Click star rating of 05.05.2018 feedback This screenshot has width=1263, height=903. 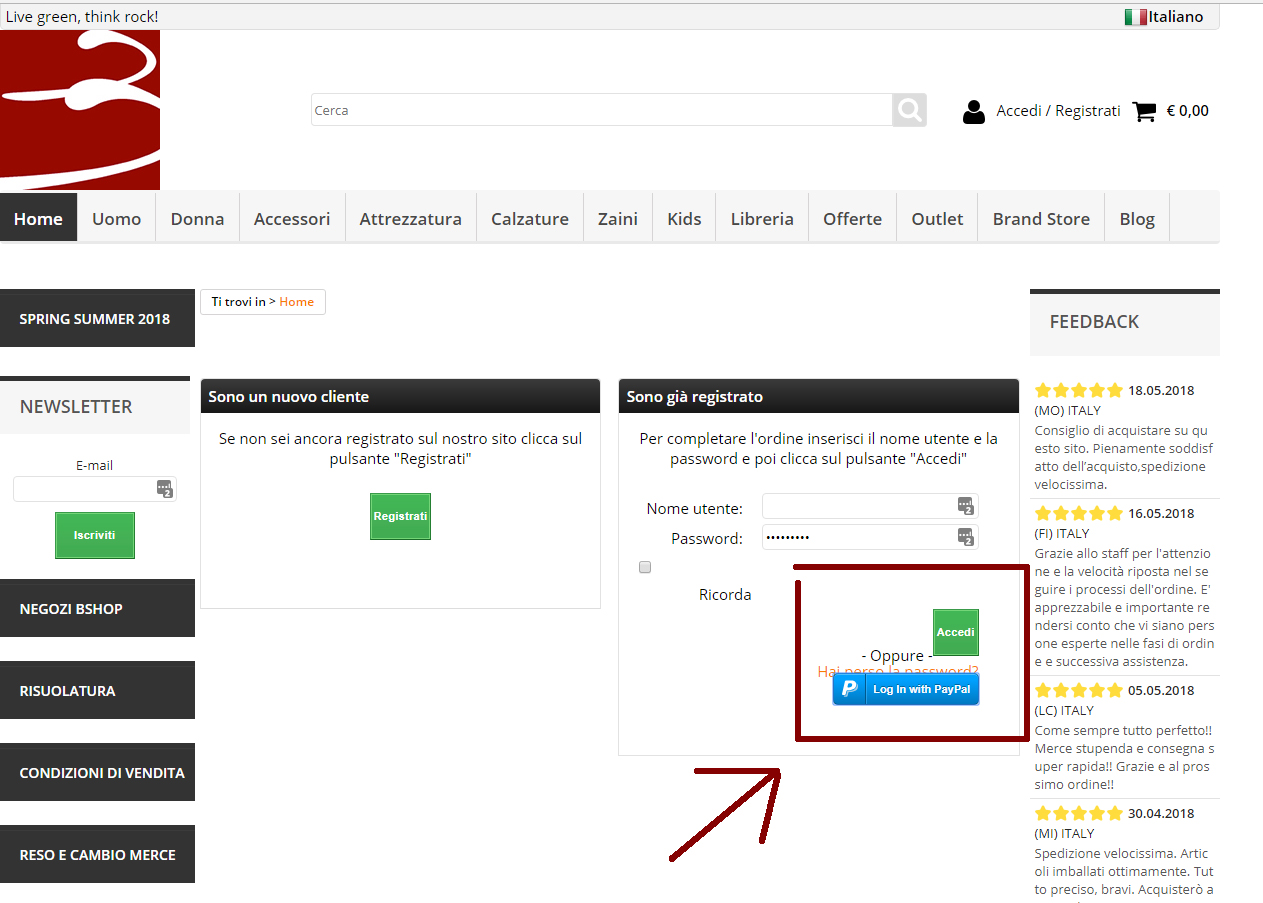pos(1079,690)
